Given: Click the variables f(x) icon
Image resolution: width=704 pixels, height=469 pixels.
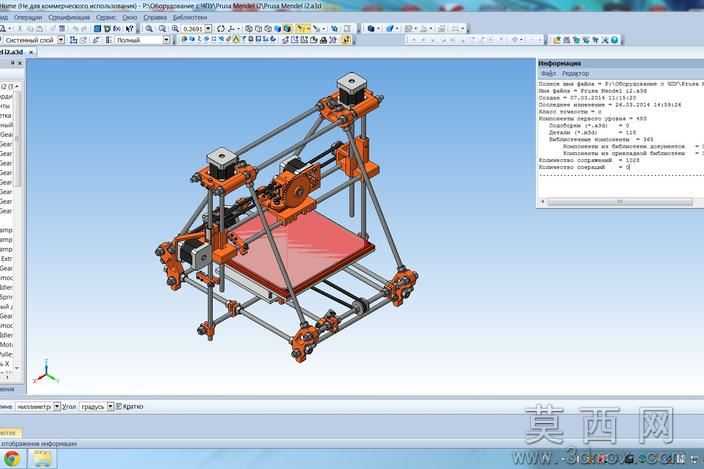Looking at the screenshot, I should point(117,29).
